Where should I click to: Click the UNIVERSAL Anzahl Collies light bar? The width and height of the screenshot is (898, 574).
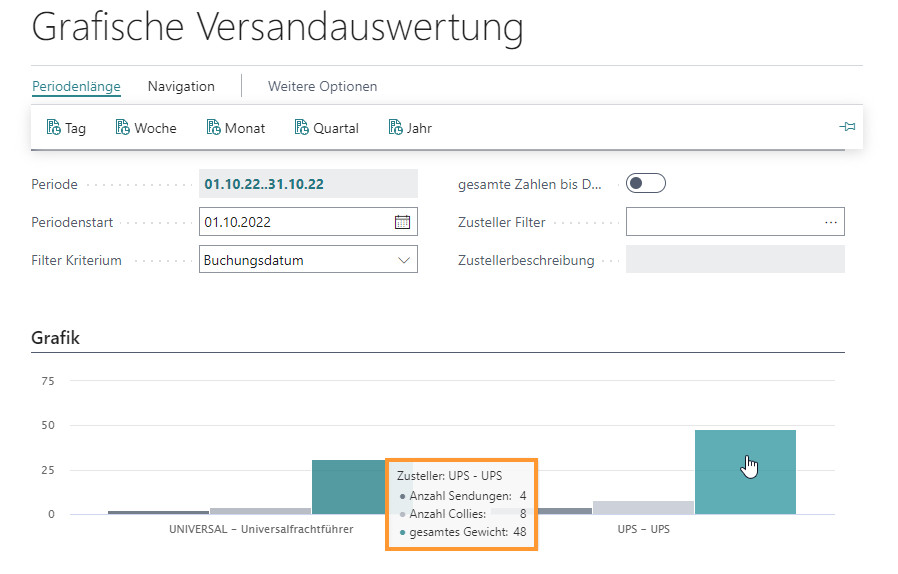pyautogui.click(x=260, y=511)
